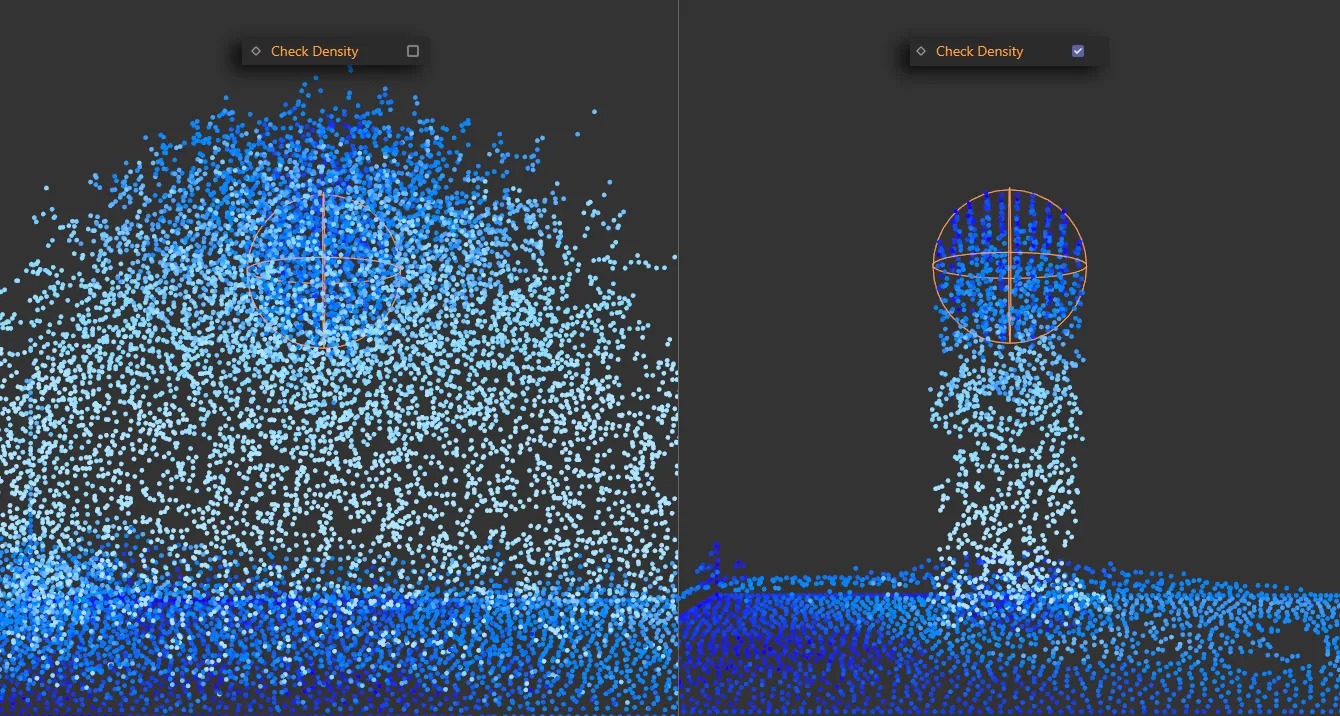
Task: Toggle Check Density in the right viewport
Action: pyautogui.click(x=1077, y=50)
